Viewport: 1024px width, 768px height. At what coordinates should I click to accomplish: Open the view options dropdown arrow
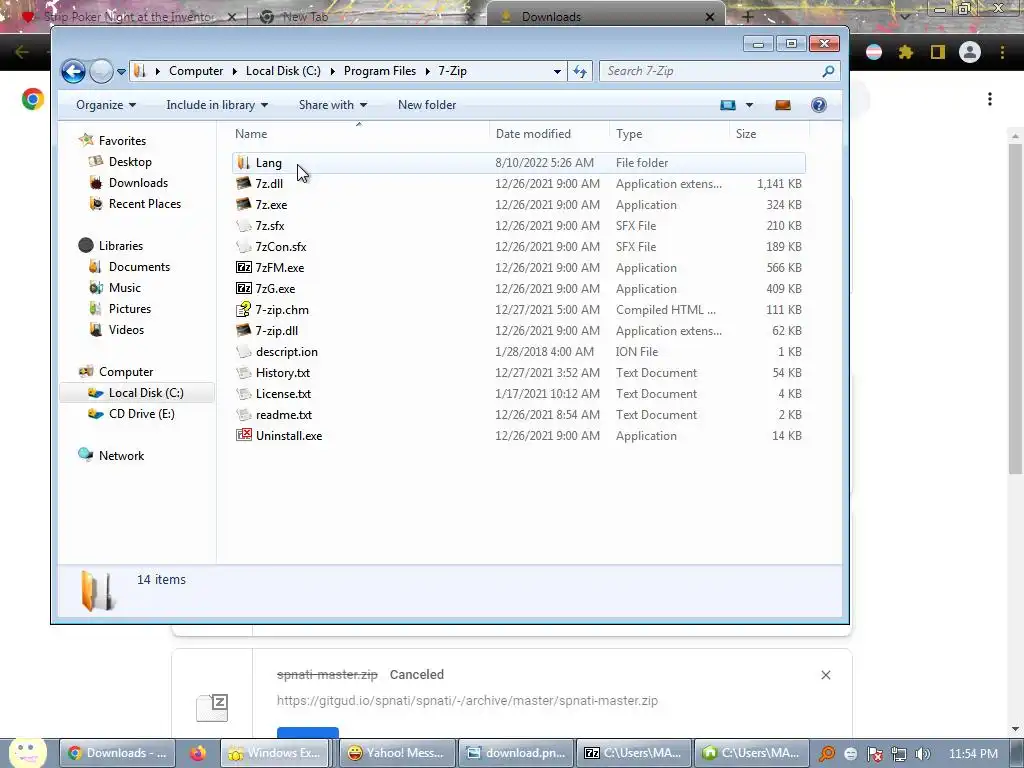[x=749, y=105]
